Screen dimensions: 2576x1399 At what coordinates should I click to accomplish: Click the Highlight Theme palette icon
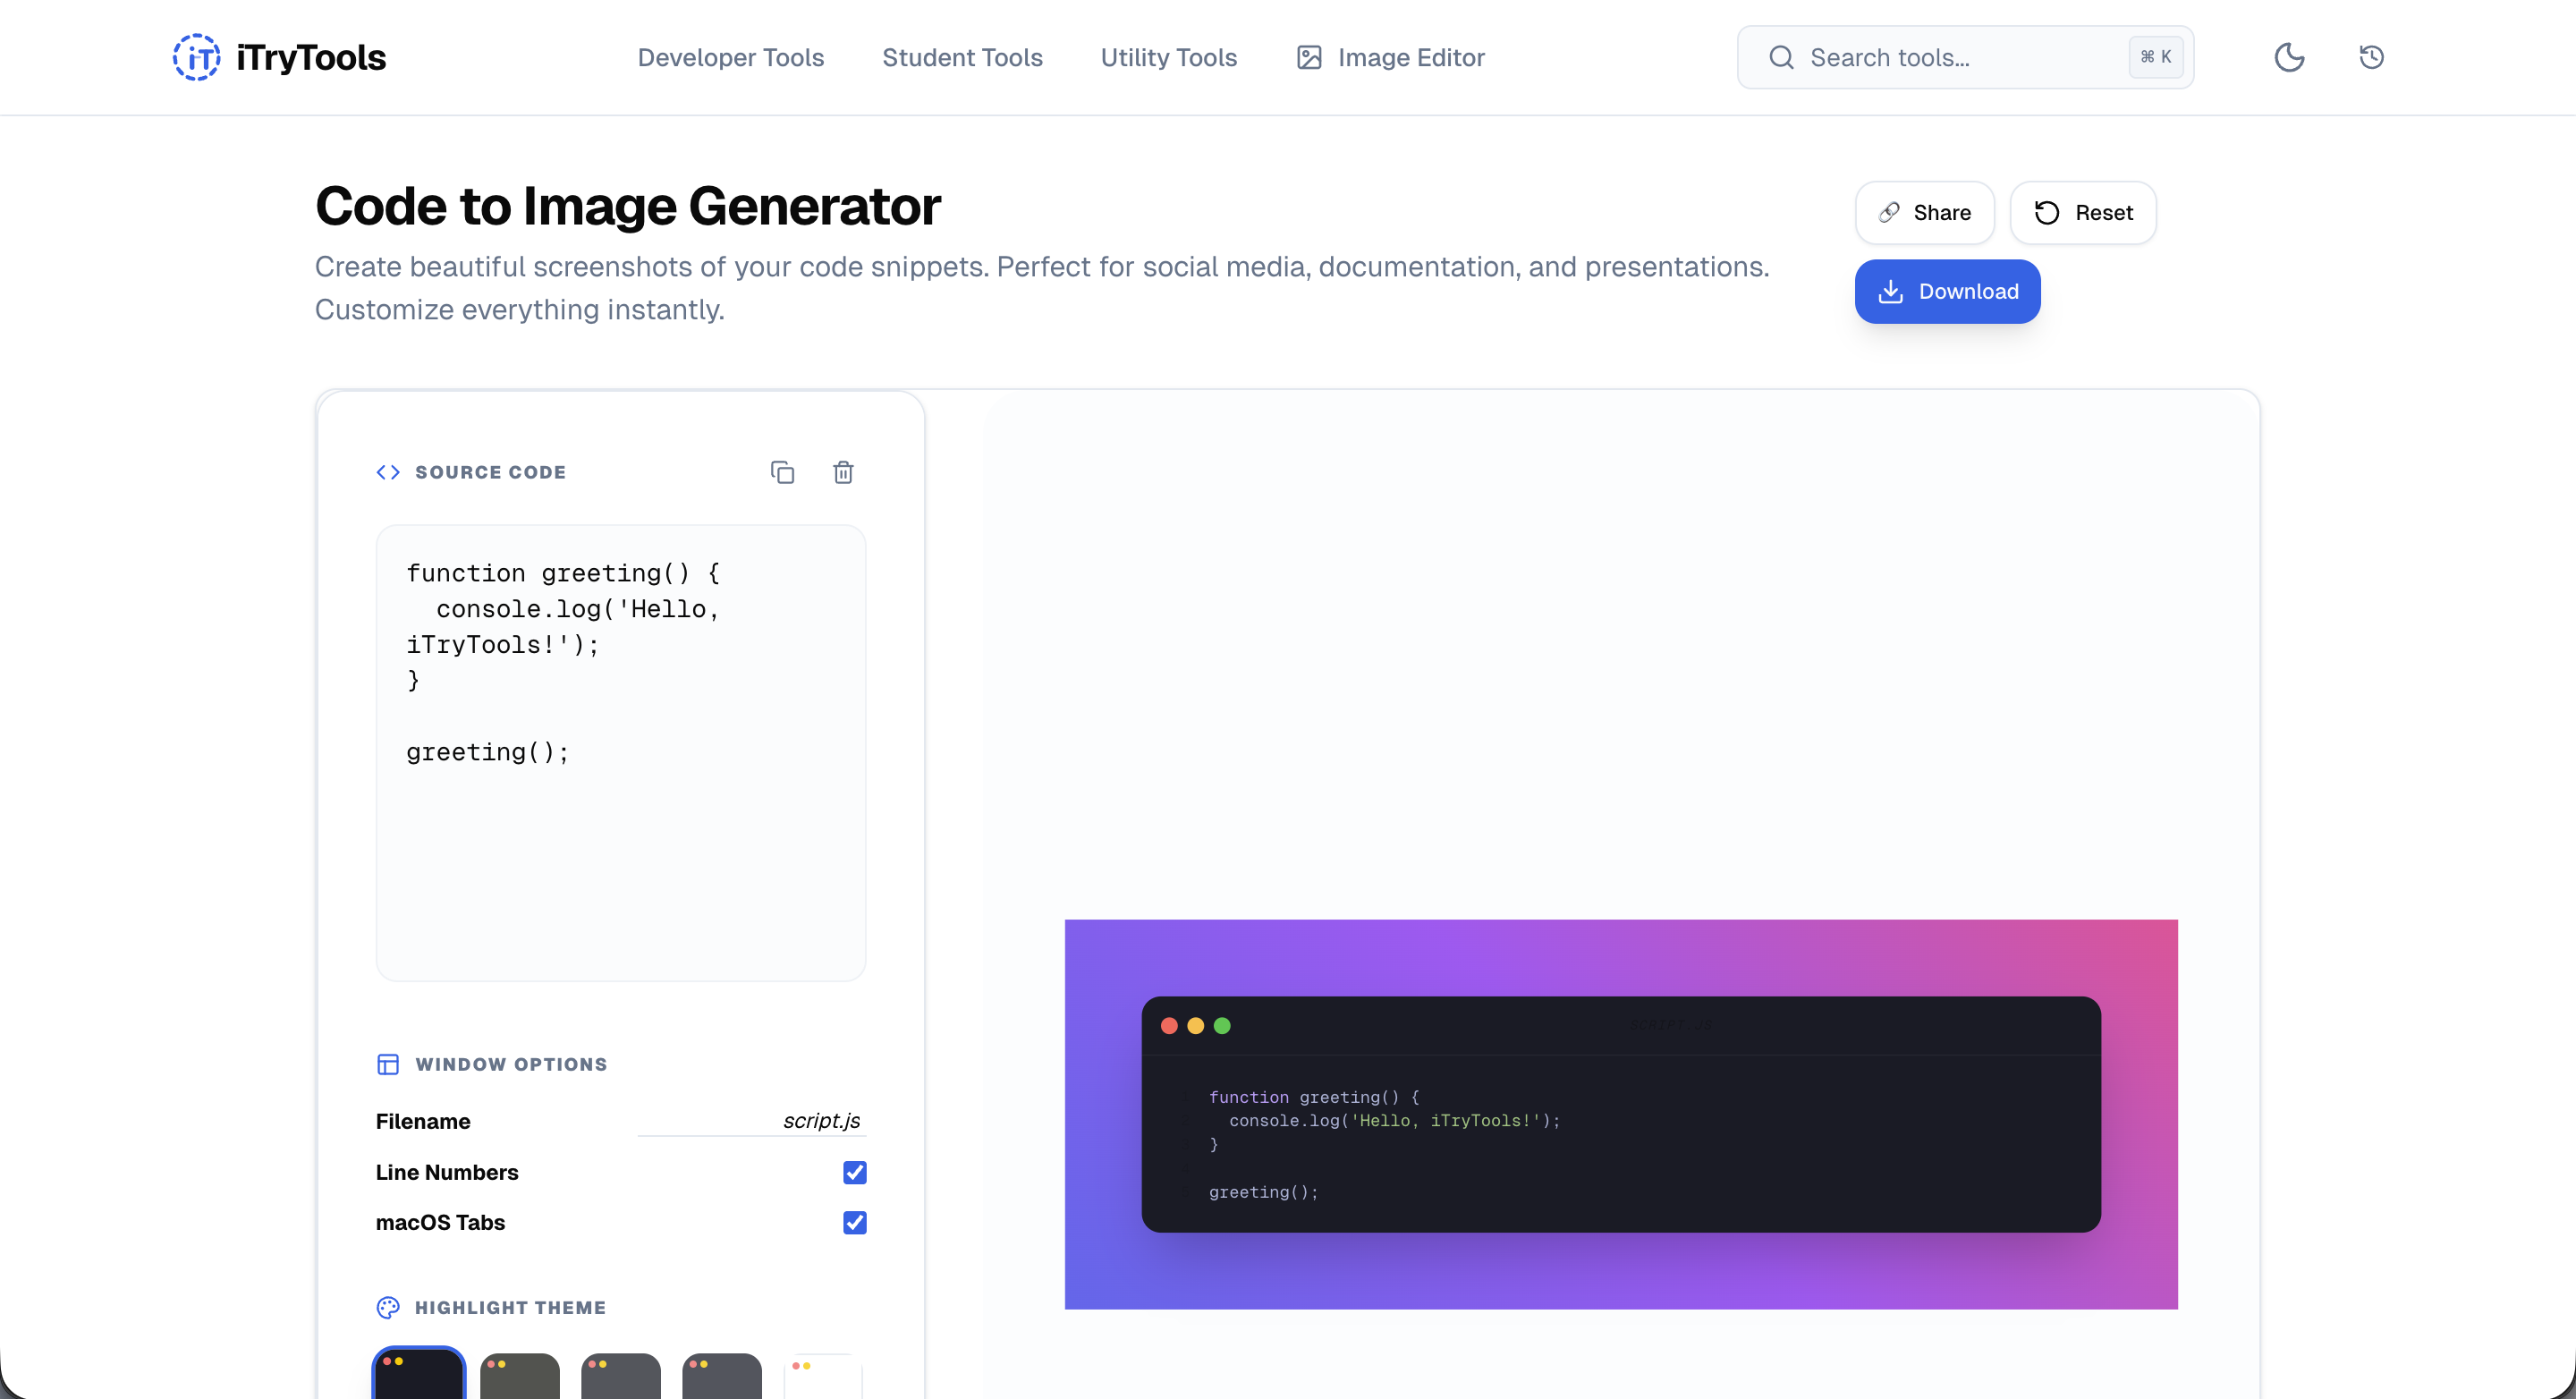click(x=387, y=1306)
